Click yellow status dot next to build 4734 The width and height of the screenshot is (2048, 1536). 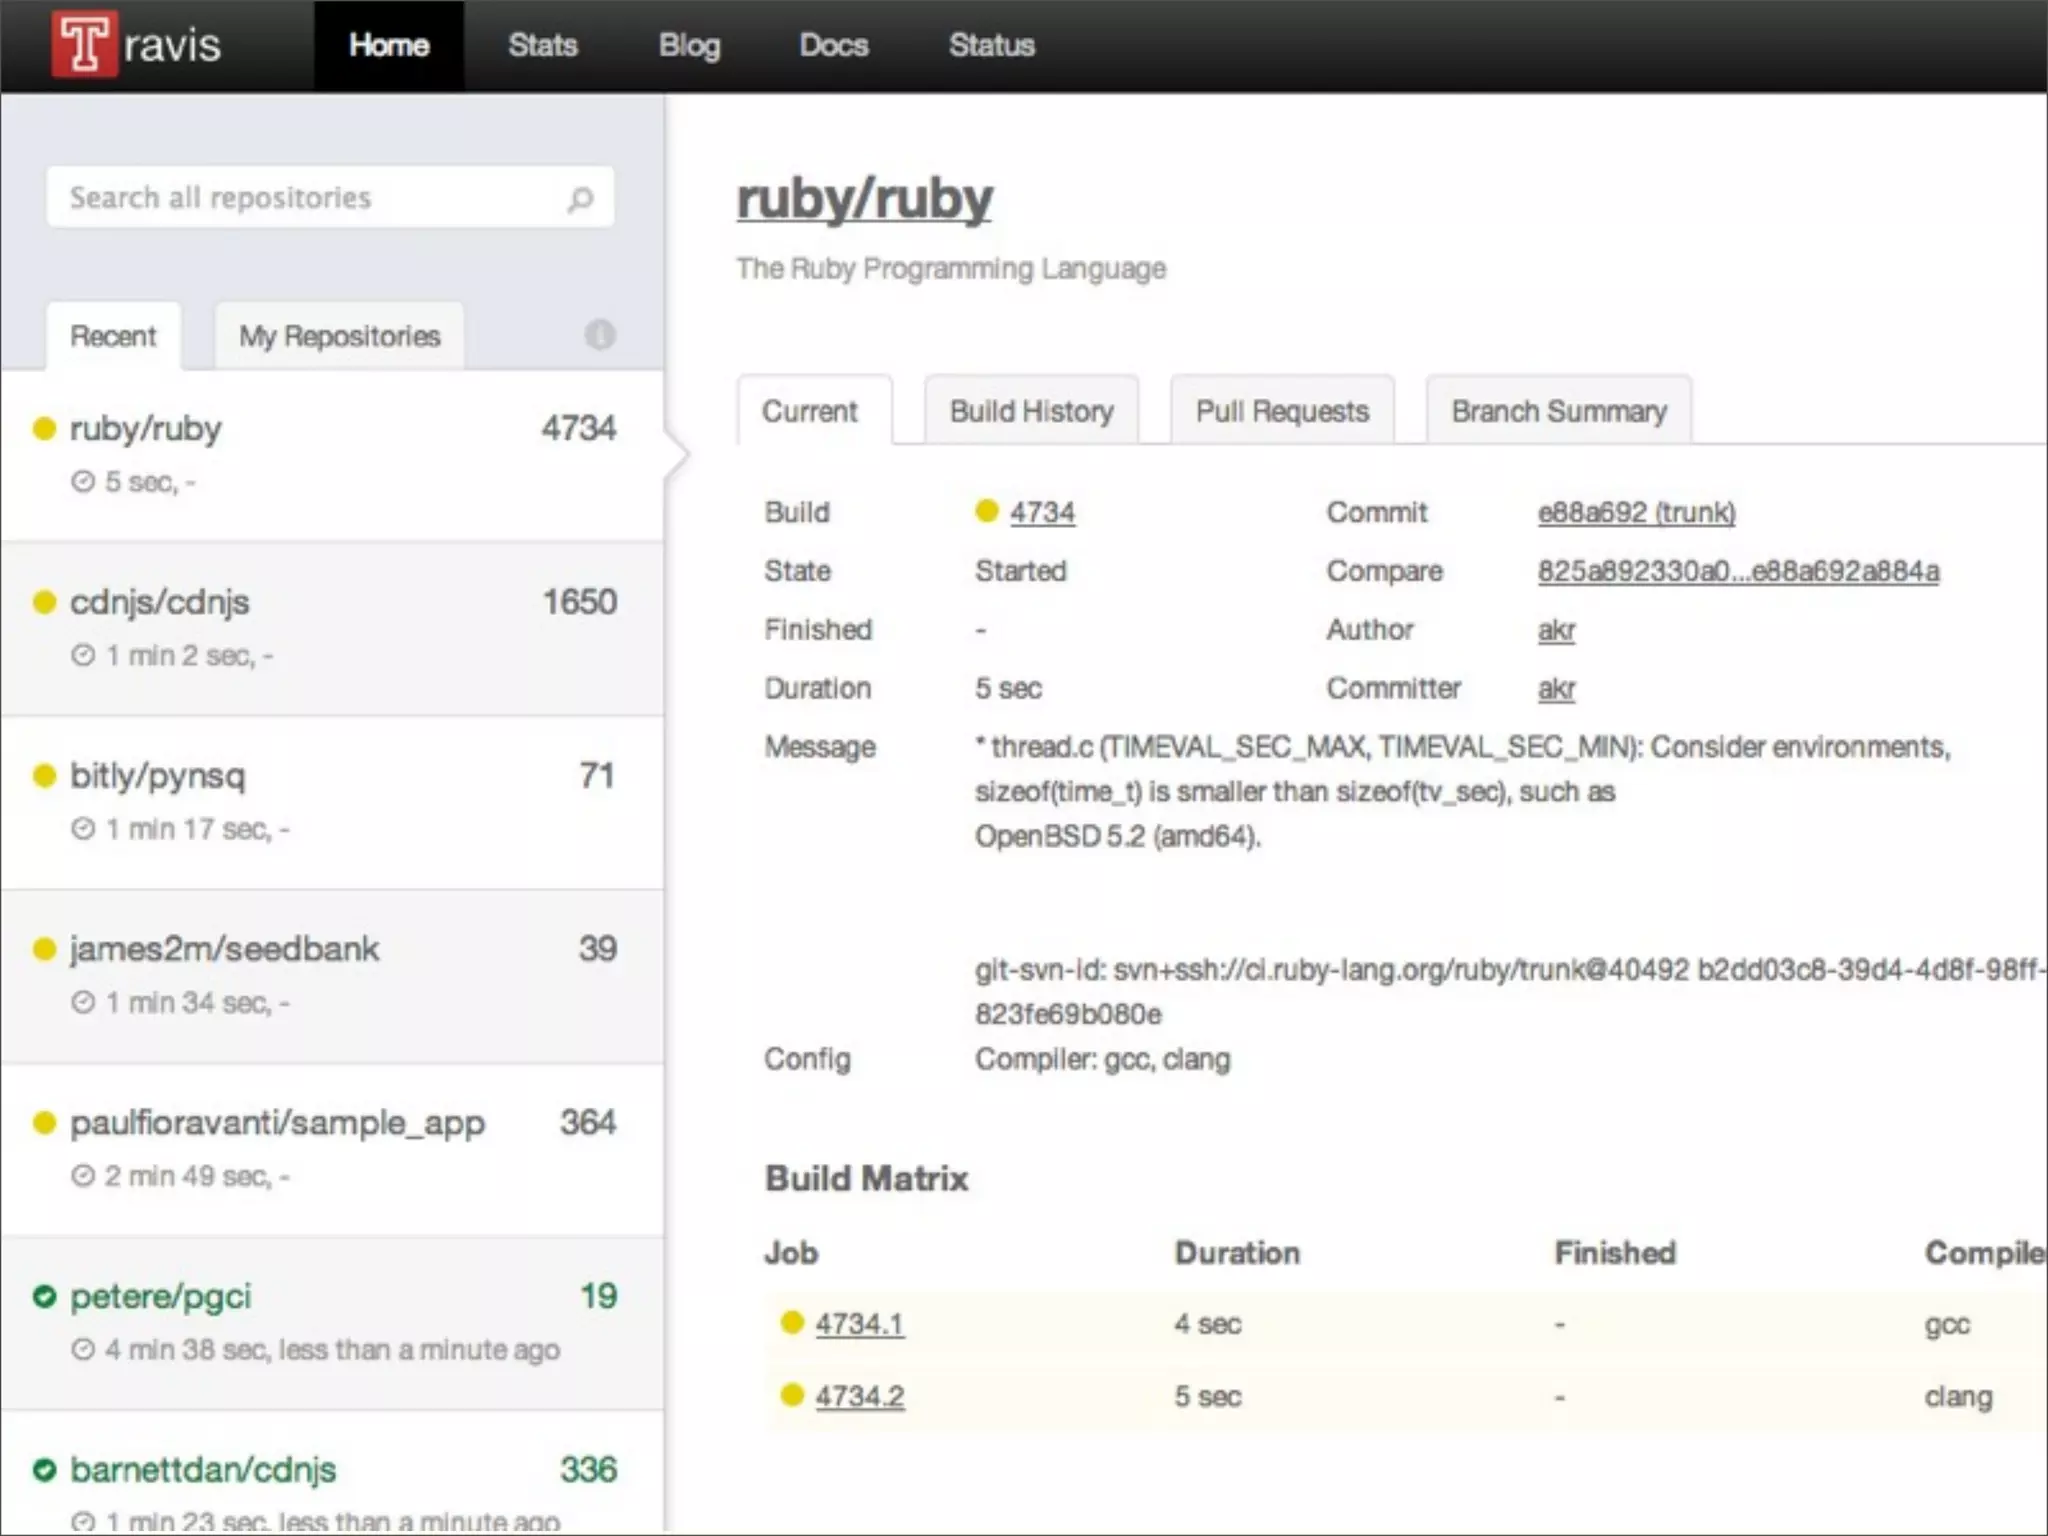pos(987,511)
